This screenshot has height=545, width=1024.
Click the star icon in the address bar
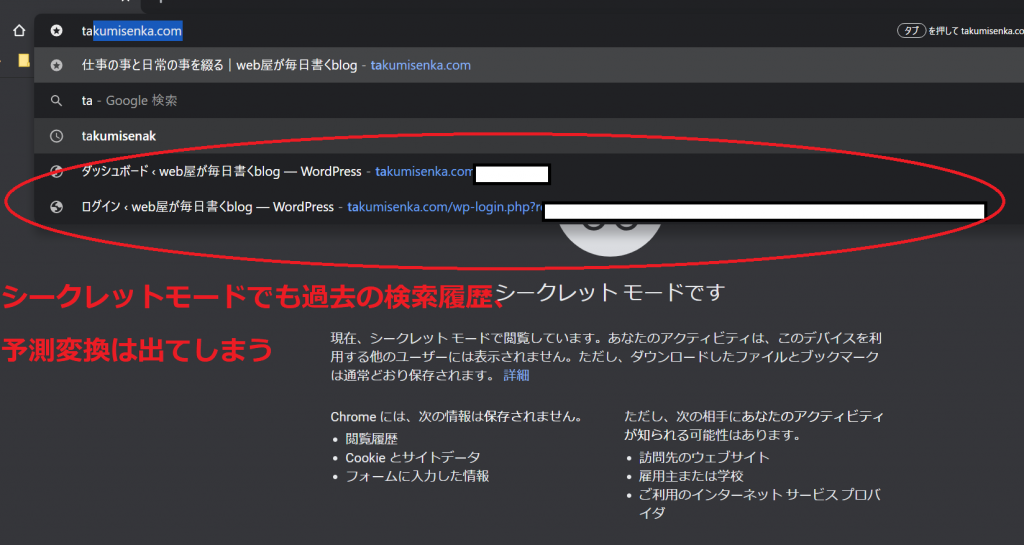(57, 31)
